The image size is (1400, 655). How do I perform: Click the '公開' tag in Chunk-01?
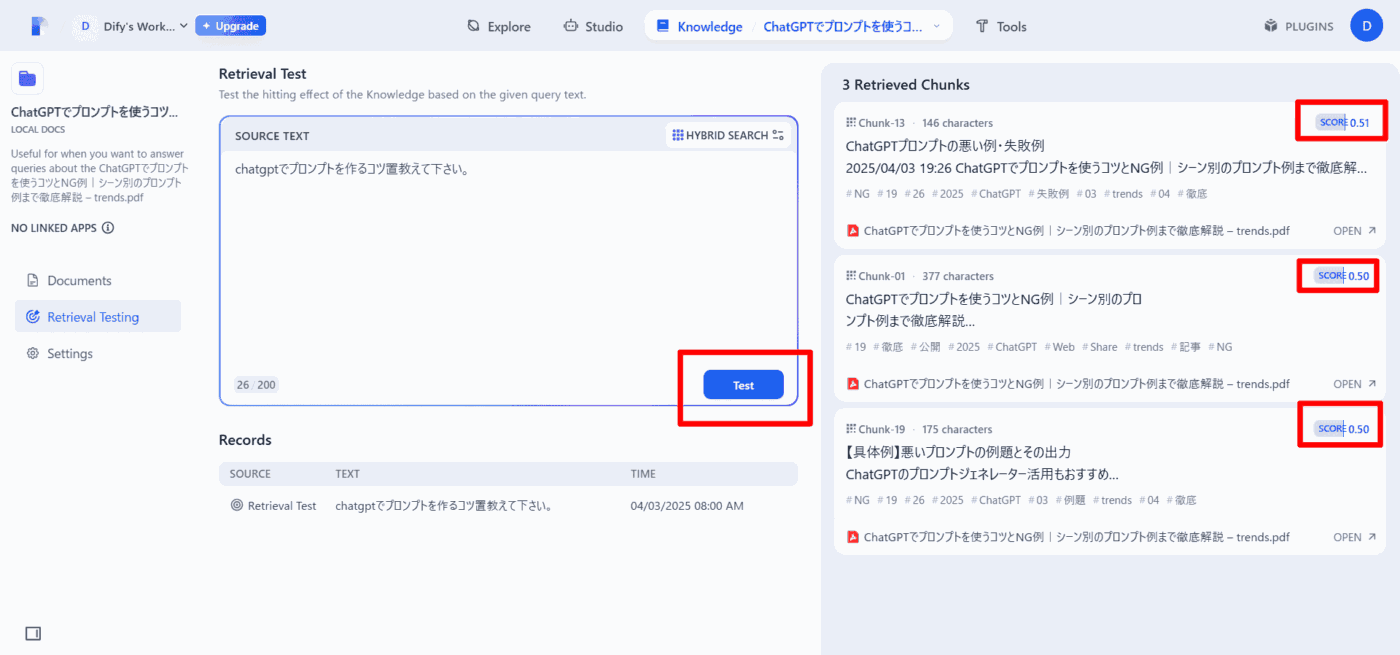(925, 347)
